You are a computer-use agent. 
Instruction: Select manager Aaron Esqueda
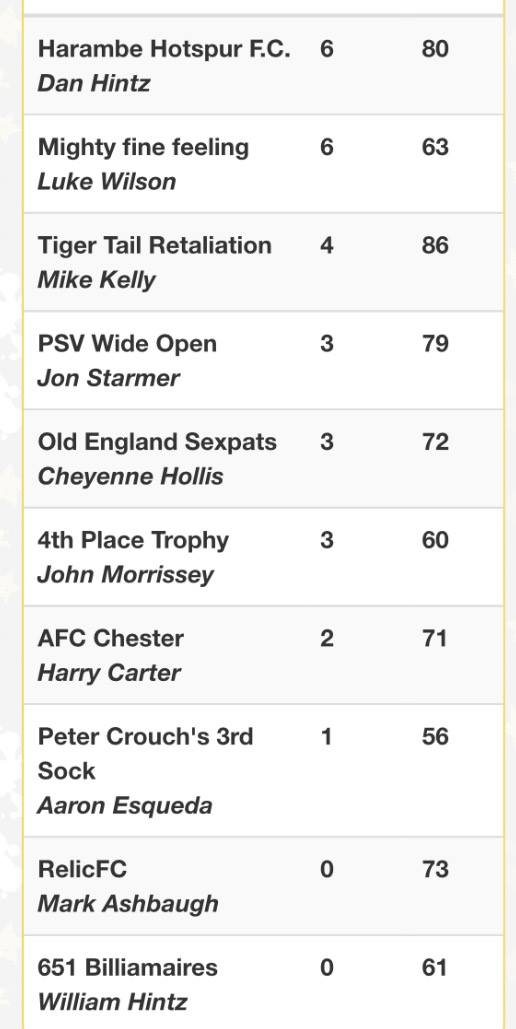click(x=125, y=806)
